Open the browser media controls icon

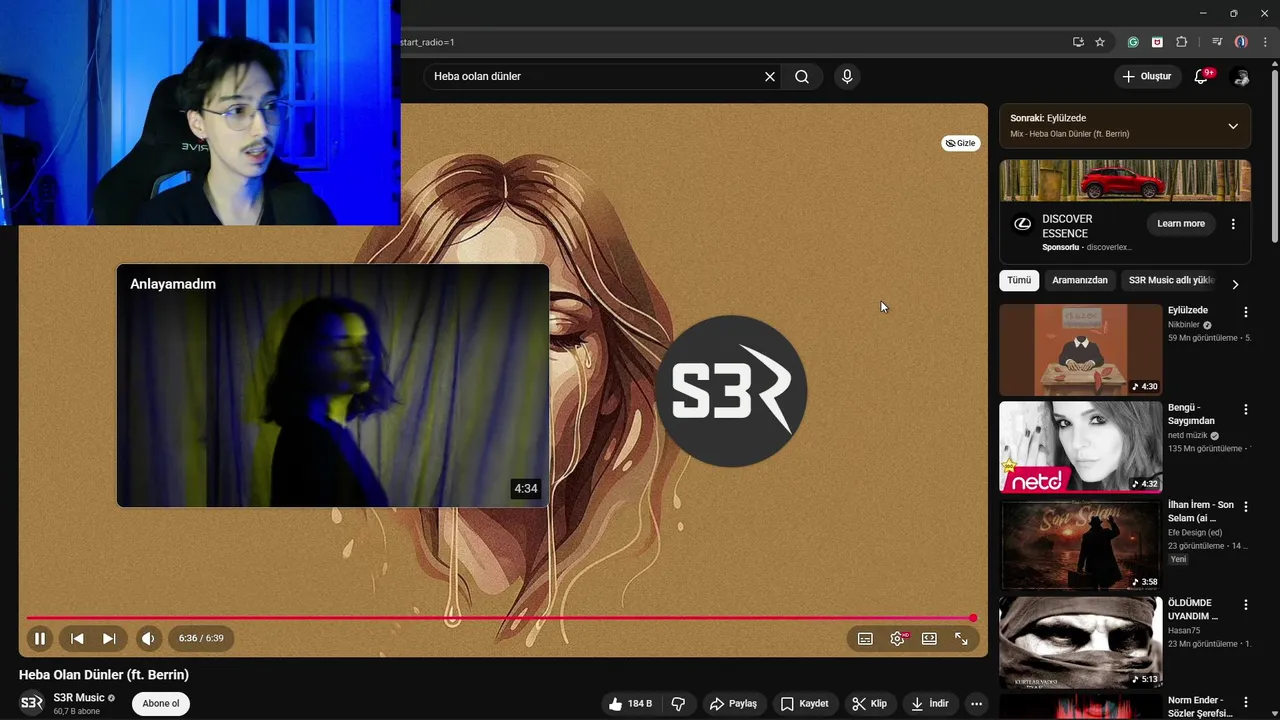coord(1217,42)
